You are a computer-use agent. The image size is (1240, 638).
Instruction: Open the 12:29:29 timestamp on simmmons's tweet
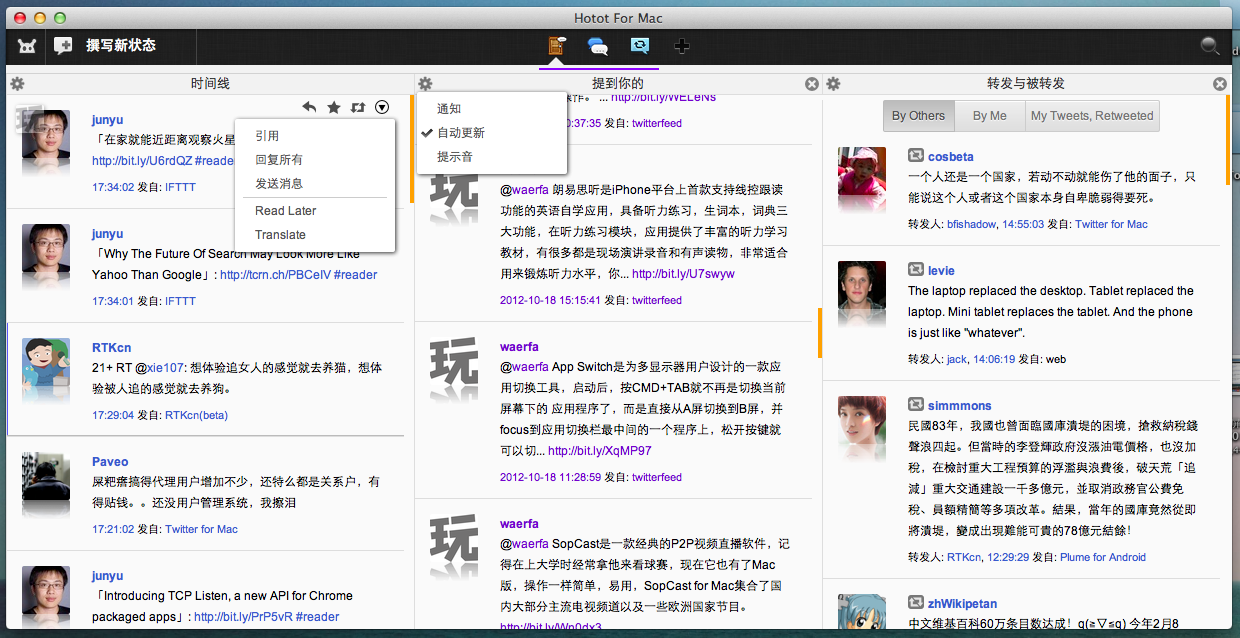(x=1008, y=557)
